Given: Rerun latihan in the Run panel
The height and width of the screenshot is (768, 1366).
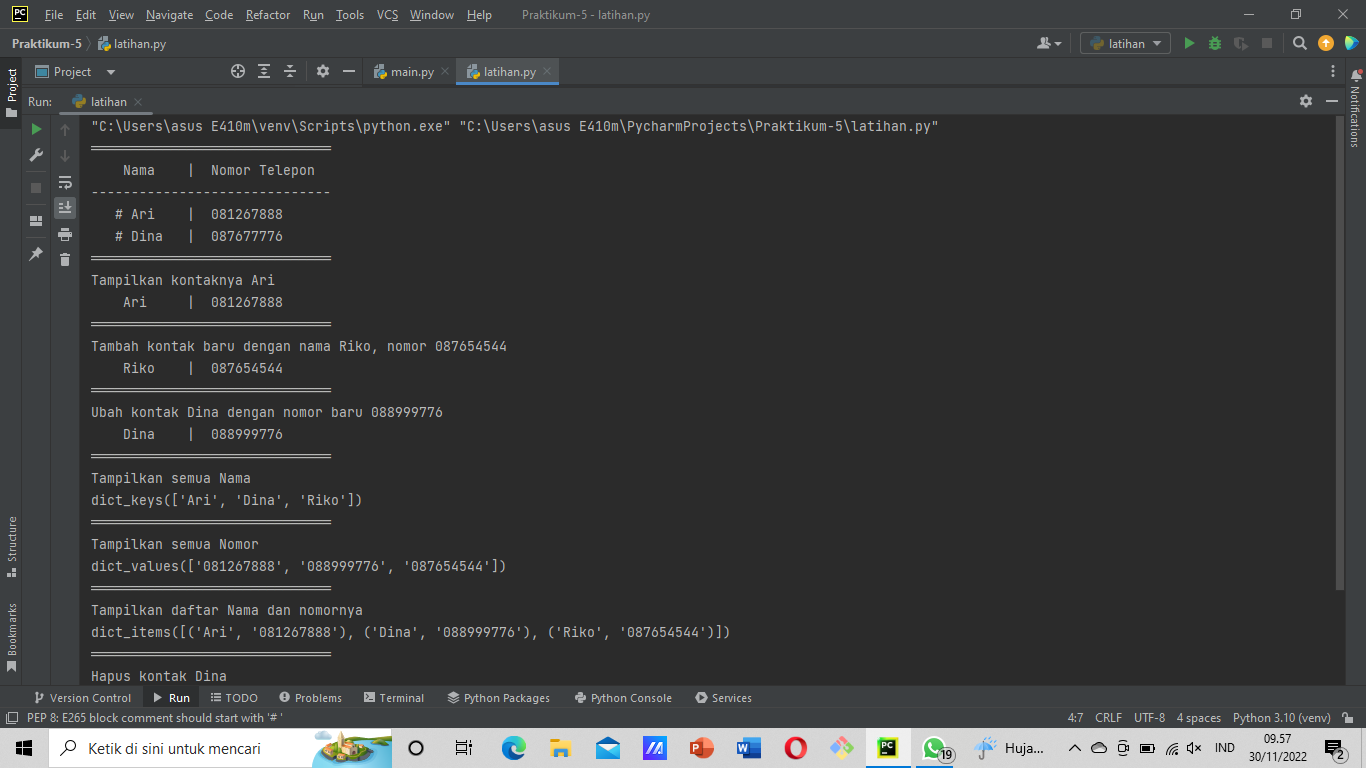Looking at the screenshot, I should [x=36, y=129].
